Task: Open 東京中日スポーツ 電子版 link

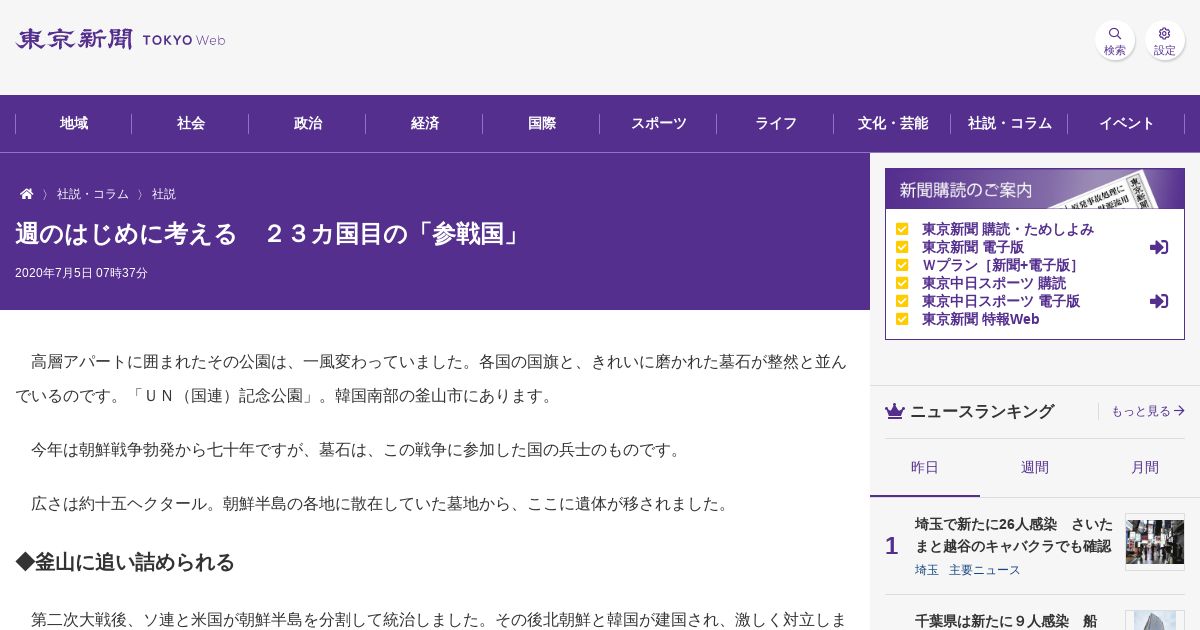Action: 1001,301
